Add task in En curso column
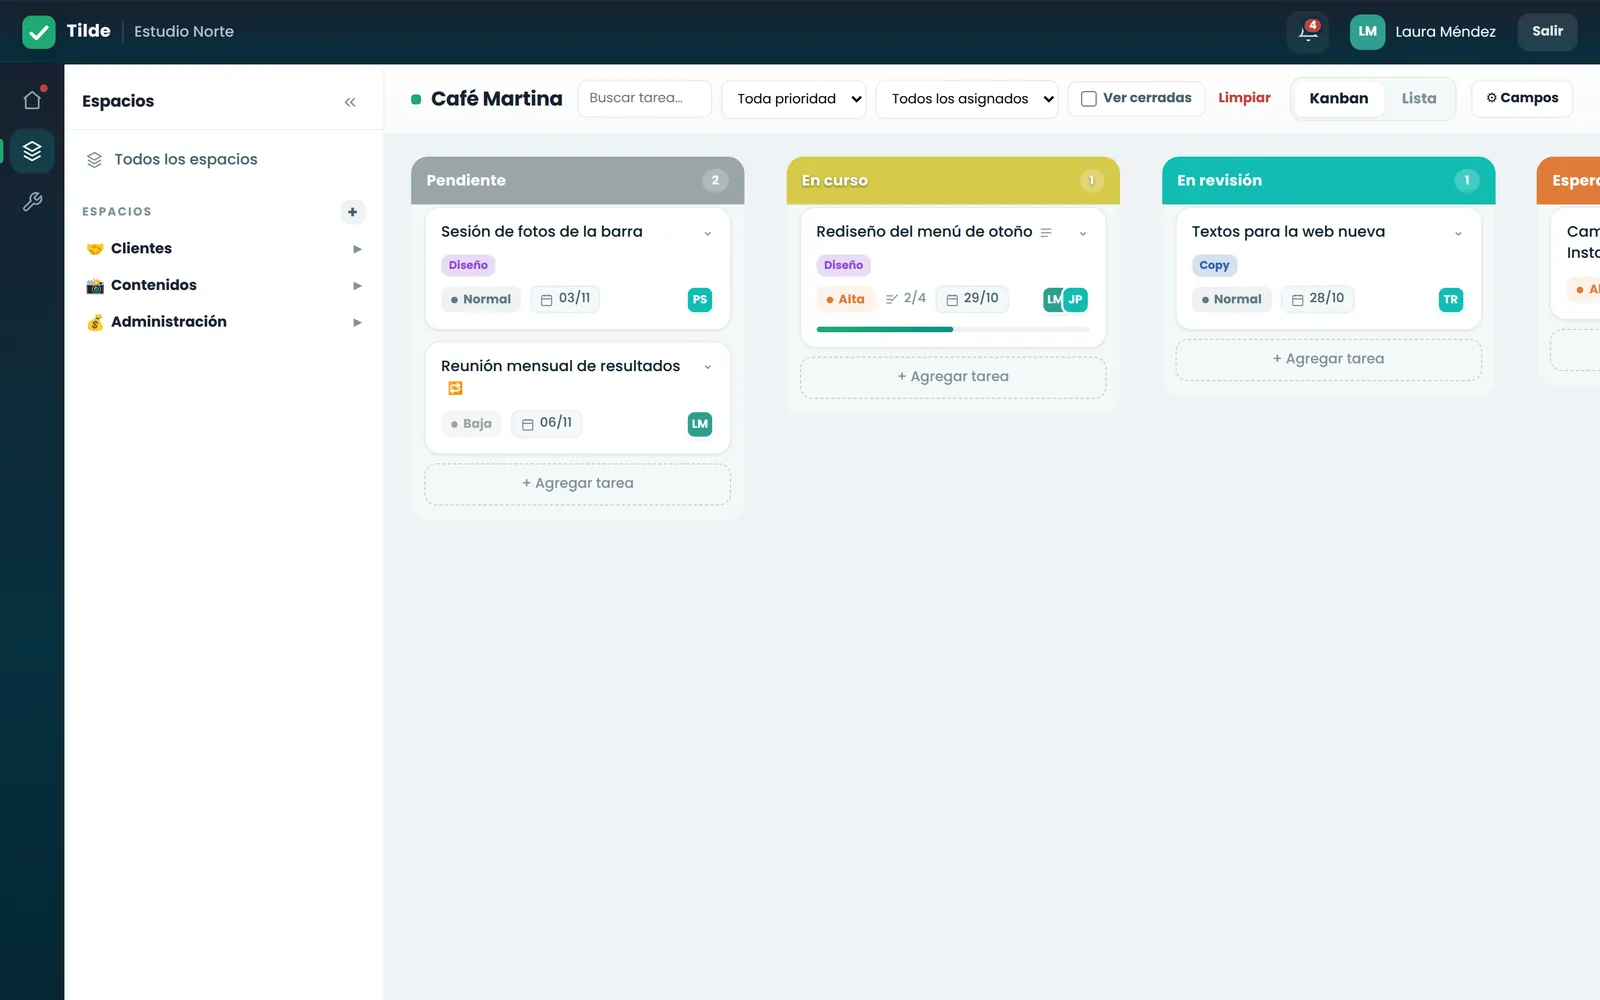 click(953, 377)
